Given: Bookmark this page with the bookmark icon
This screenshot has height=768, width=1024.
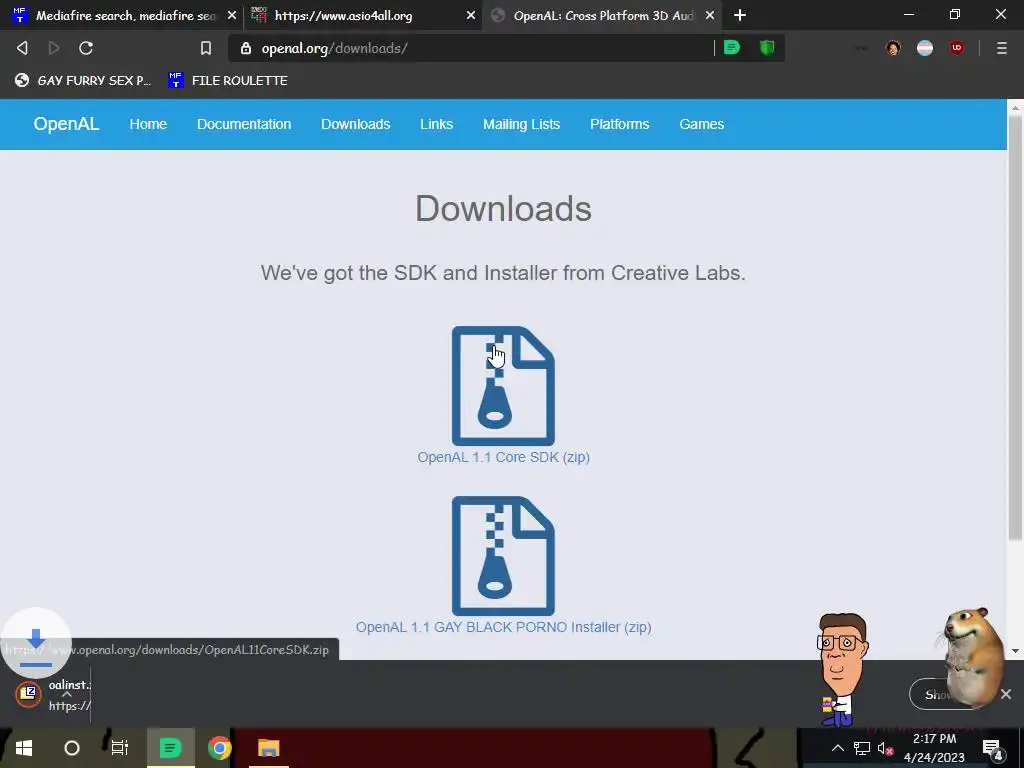Looking at the screenshot, I should click(206, 48).
